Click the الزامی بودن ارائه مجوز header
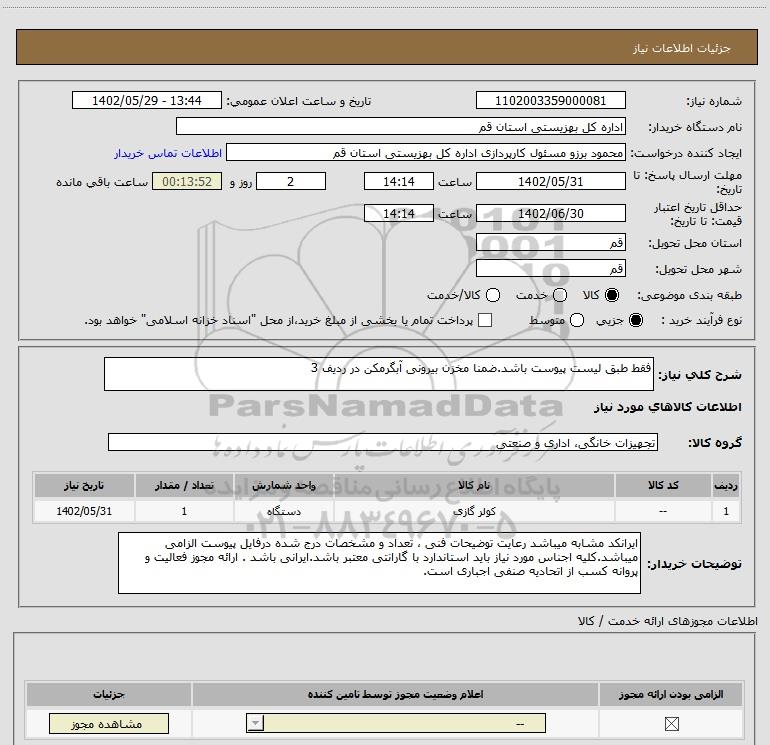770x745 pixels. click(x=671, y=694)
